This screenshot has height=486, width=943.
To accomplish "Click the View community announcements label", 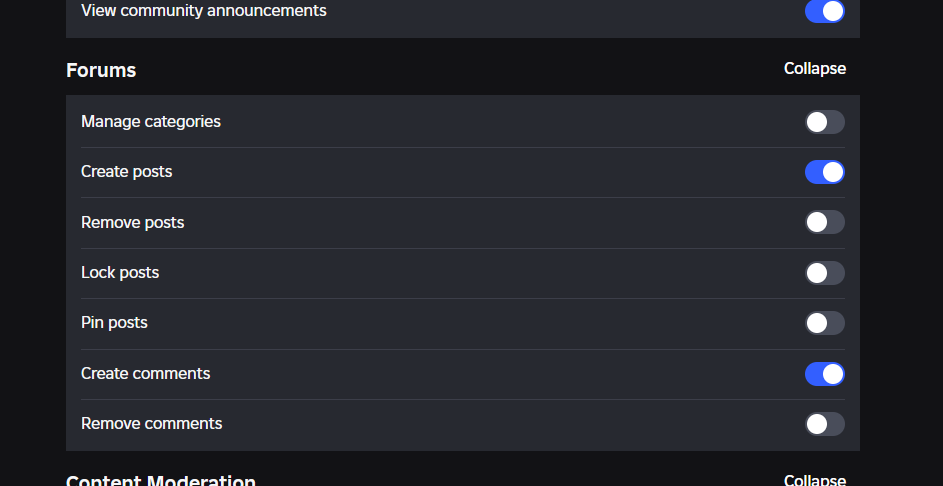I will pyautogui.click(x=204, y=11).
